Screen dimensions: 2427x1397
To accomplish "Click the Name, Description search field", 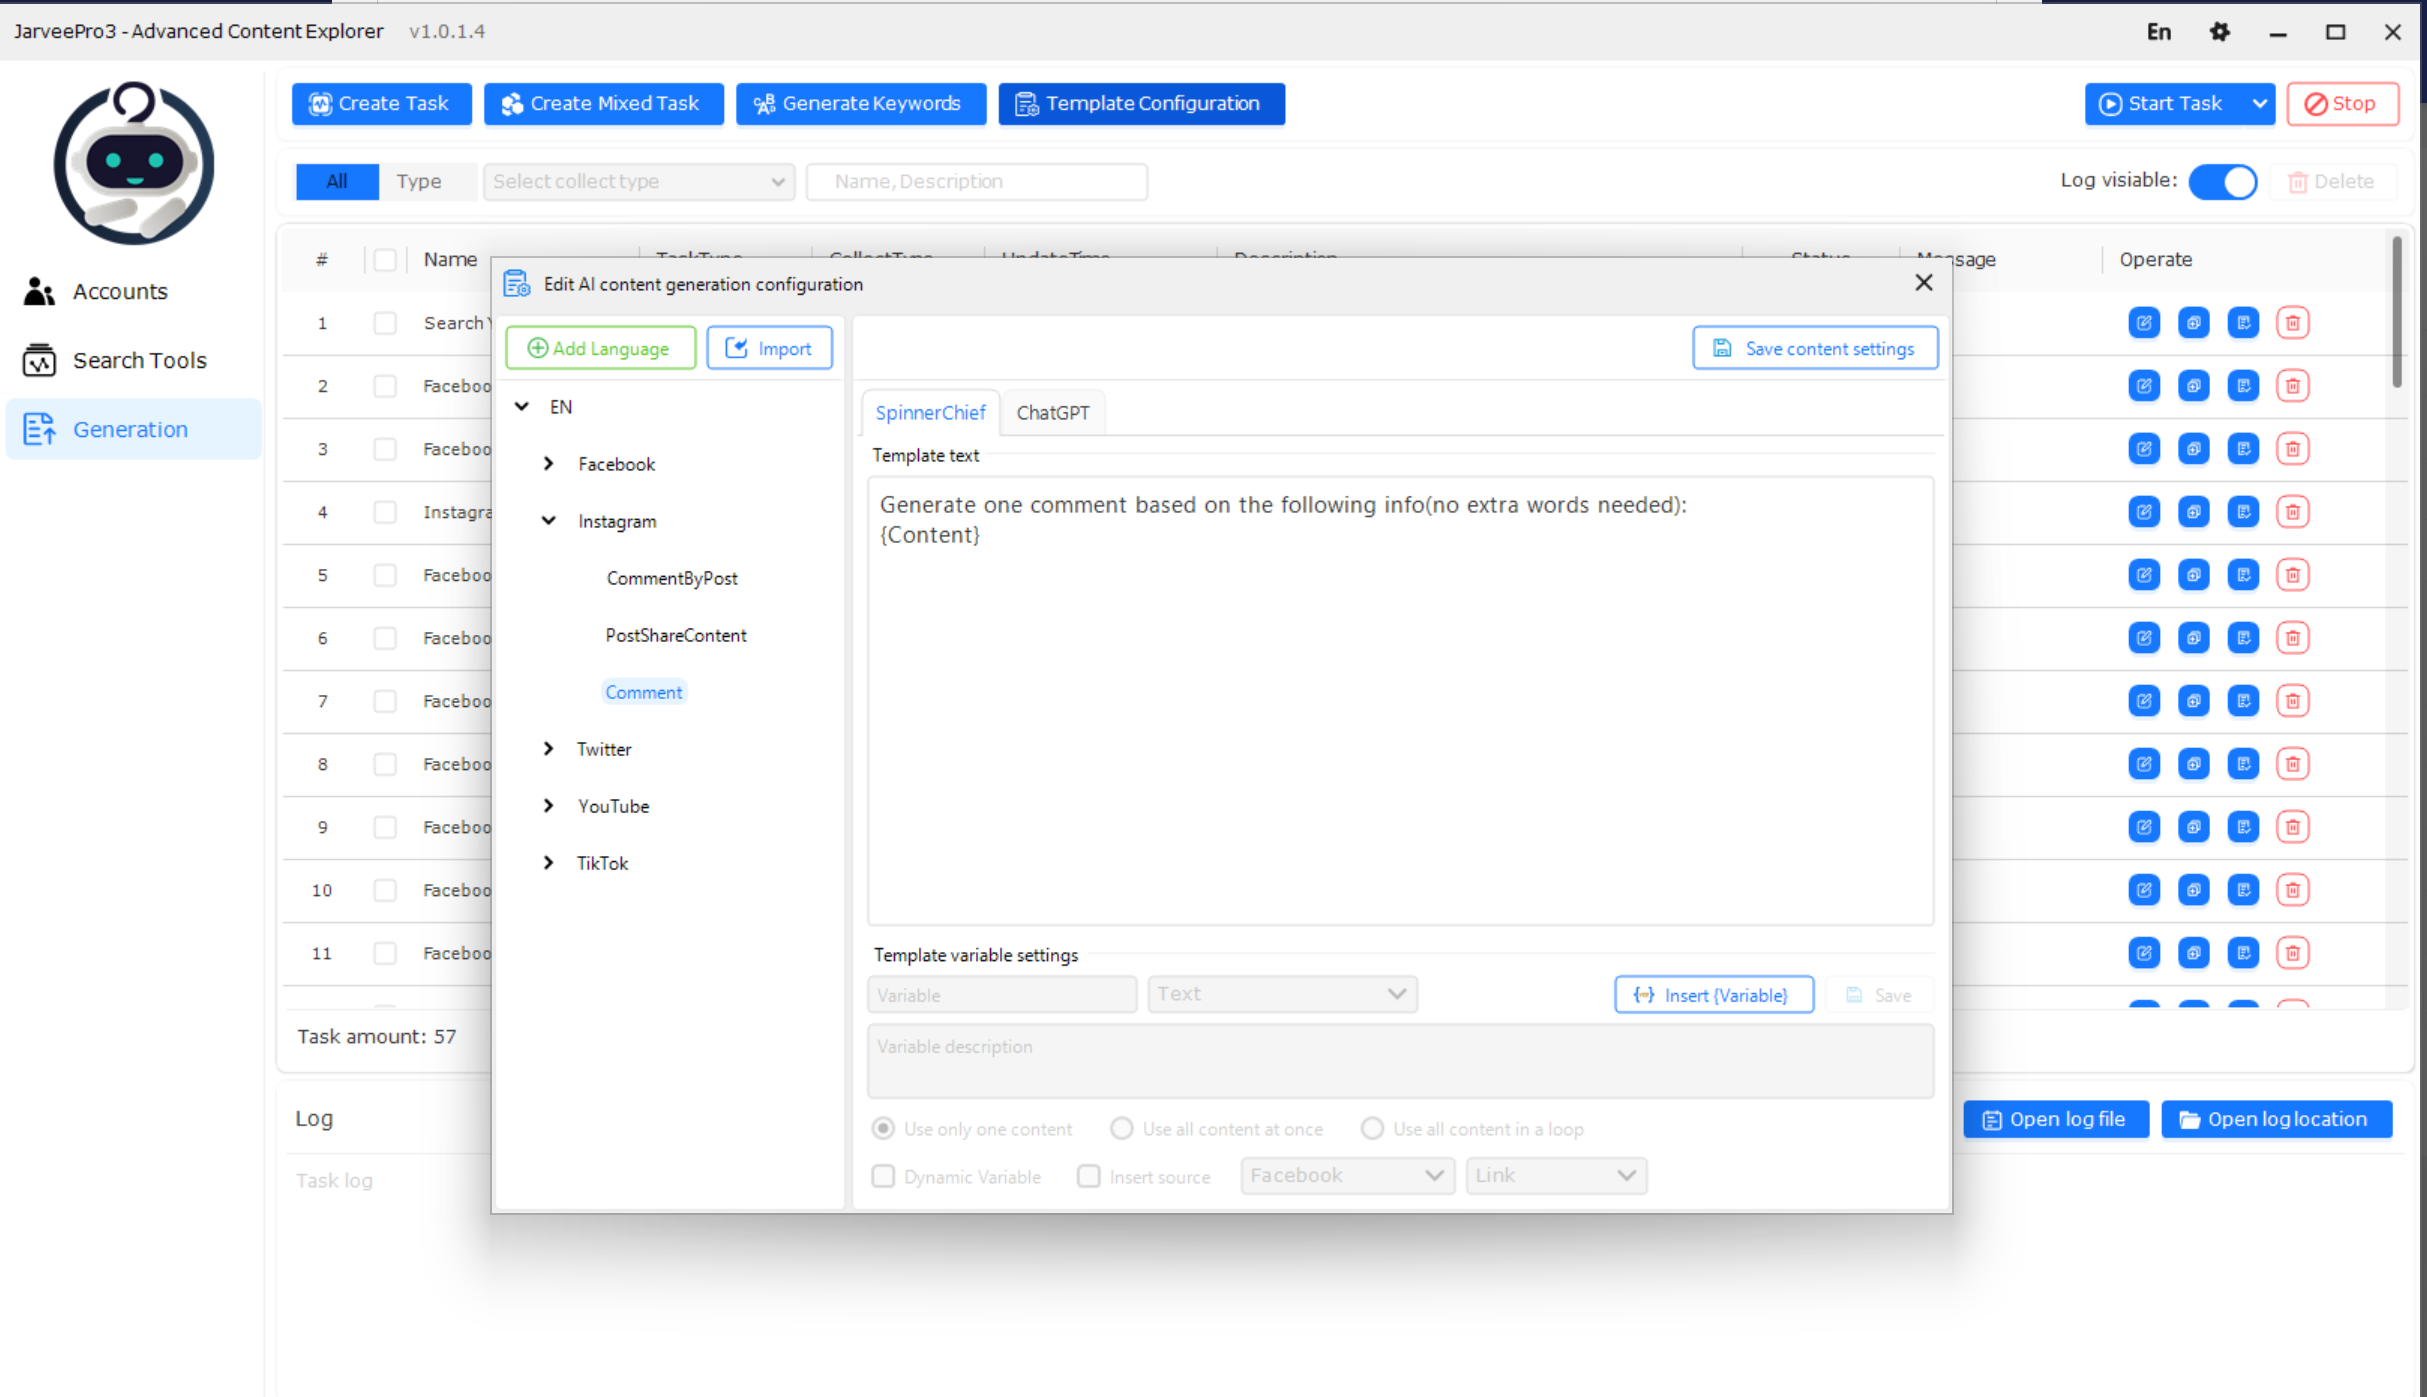I will coord(976,181).
